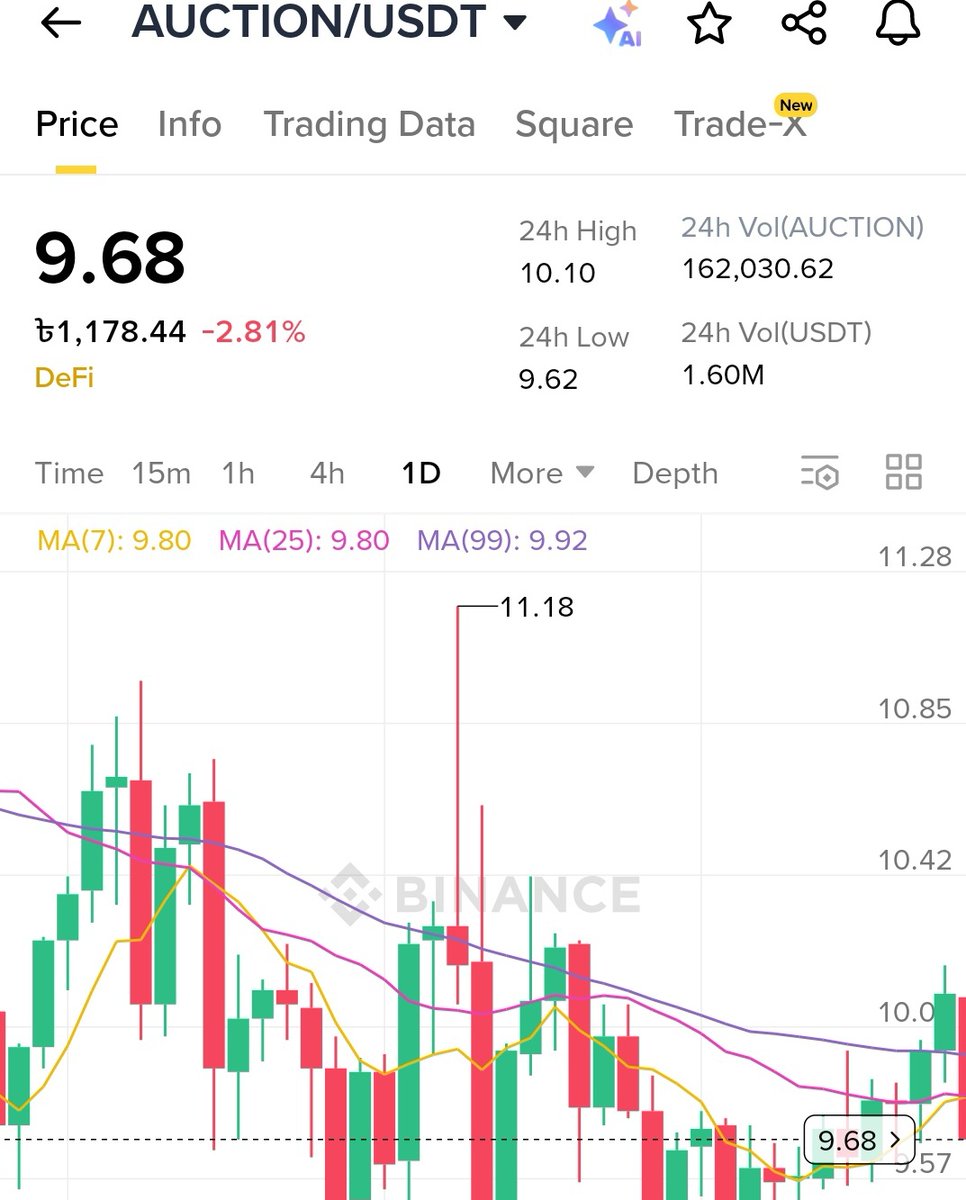Screen dimensions: 966x1200
Task: Tap the 10.85 price axis label
Action: 915,710
